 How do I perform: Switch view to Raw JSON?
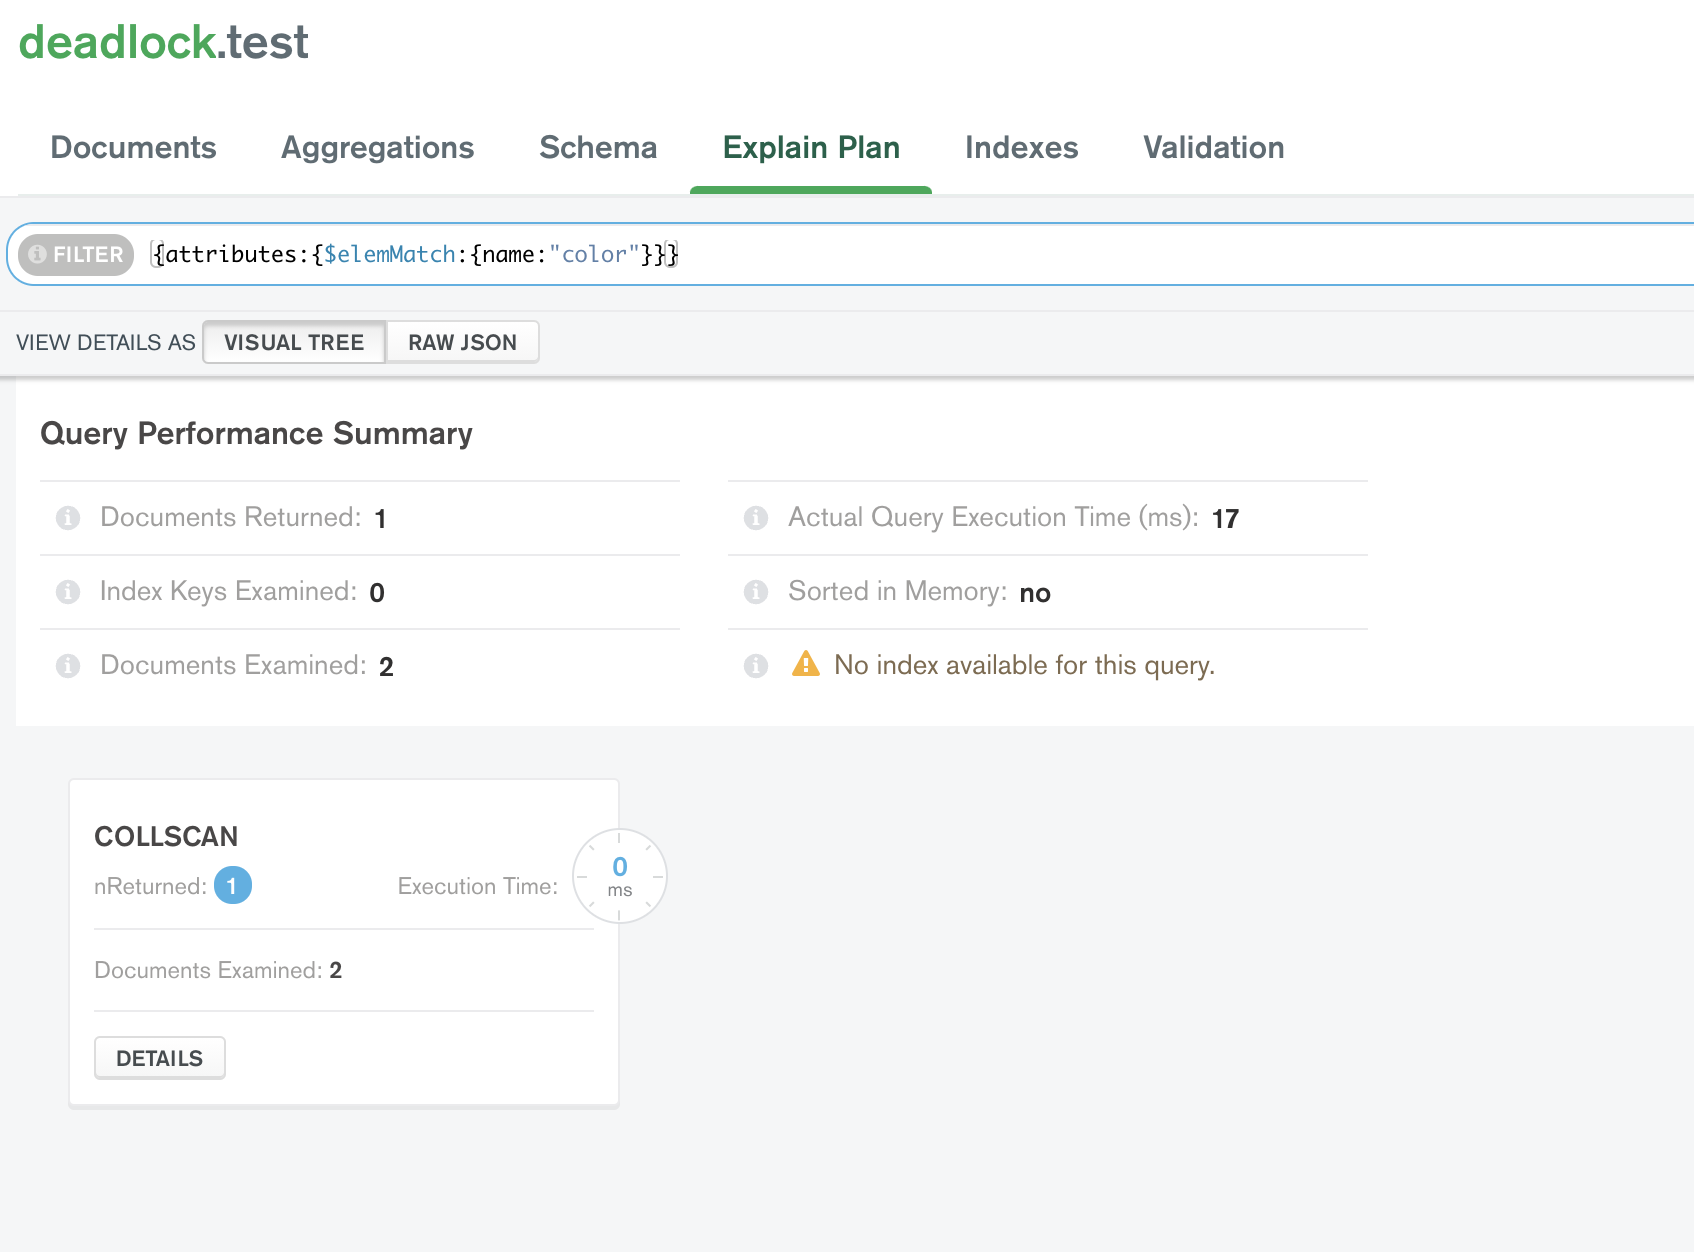click(x=462, y=343)
